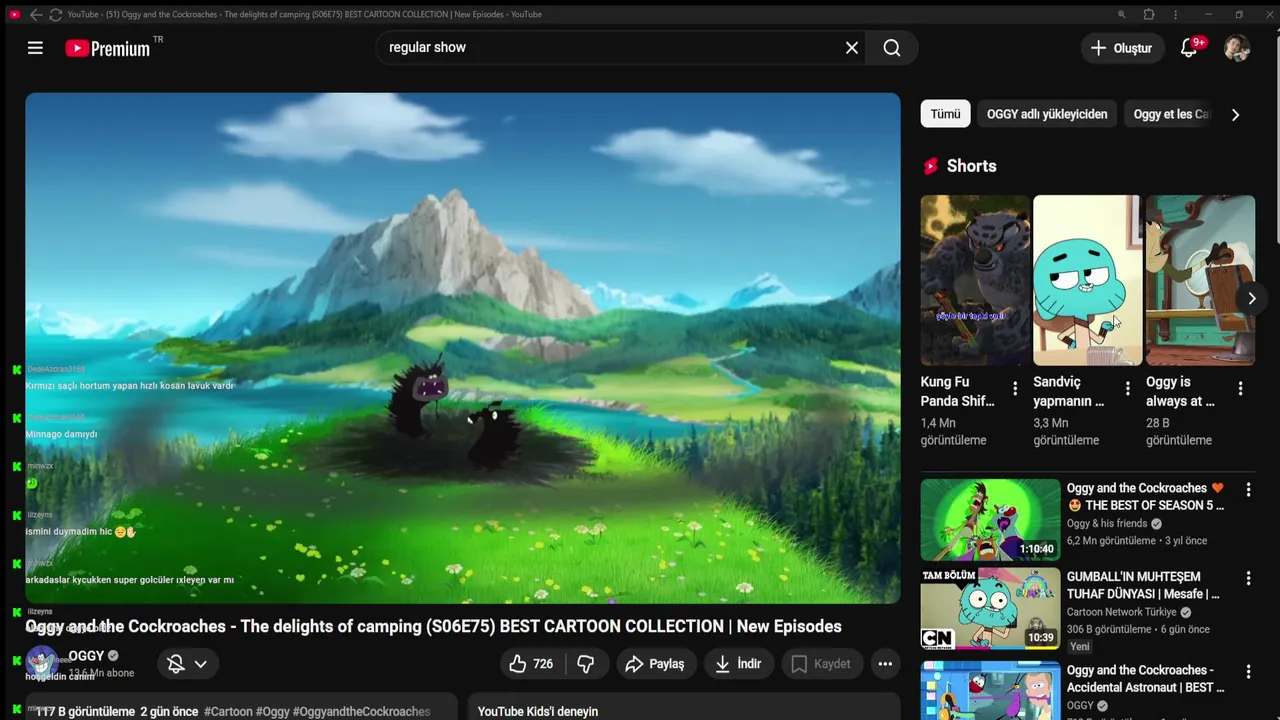Click the 1,4 Mn görüntüleme text
Screen dimensions: 1280x720
point(954,432)
